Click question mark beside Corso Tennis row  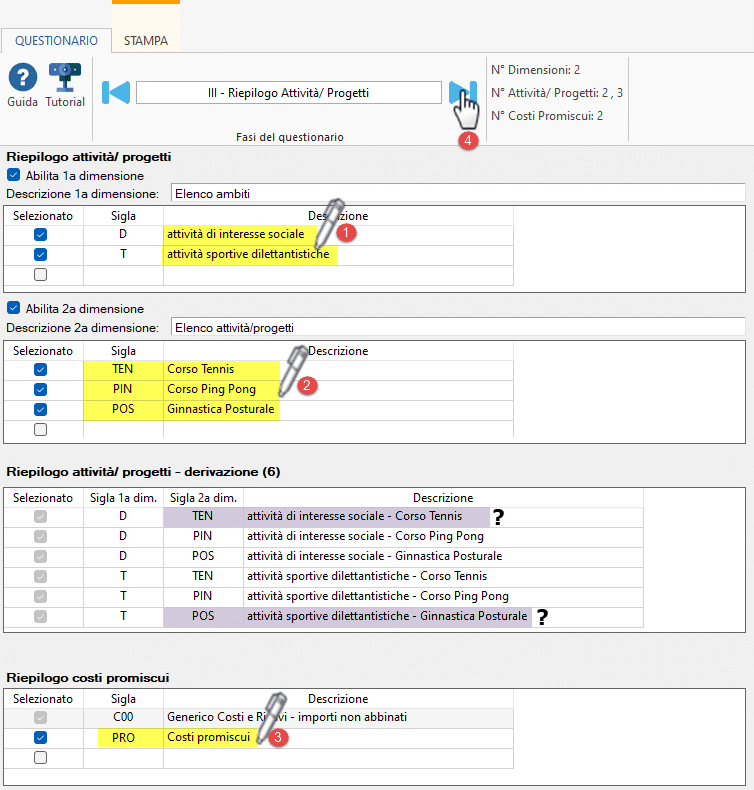[x=498, y=517]
